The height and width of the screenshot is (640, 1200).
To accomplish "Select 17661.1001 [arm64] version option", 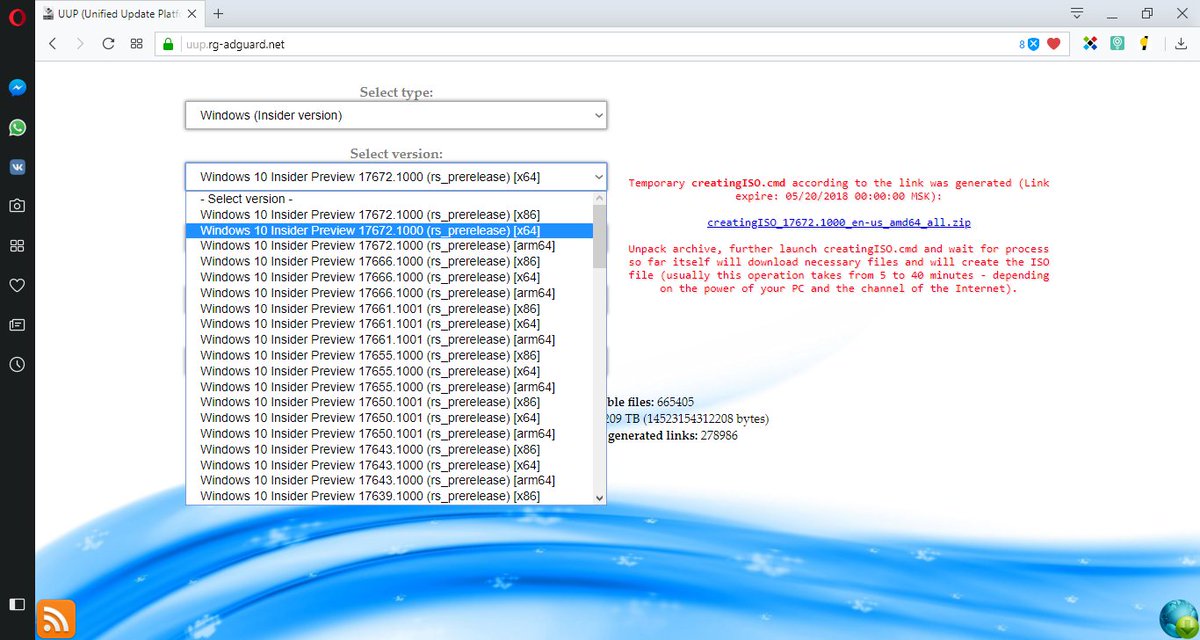I will (x=389, y=339).
